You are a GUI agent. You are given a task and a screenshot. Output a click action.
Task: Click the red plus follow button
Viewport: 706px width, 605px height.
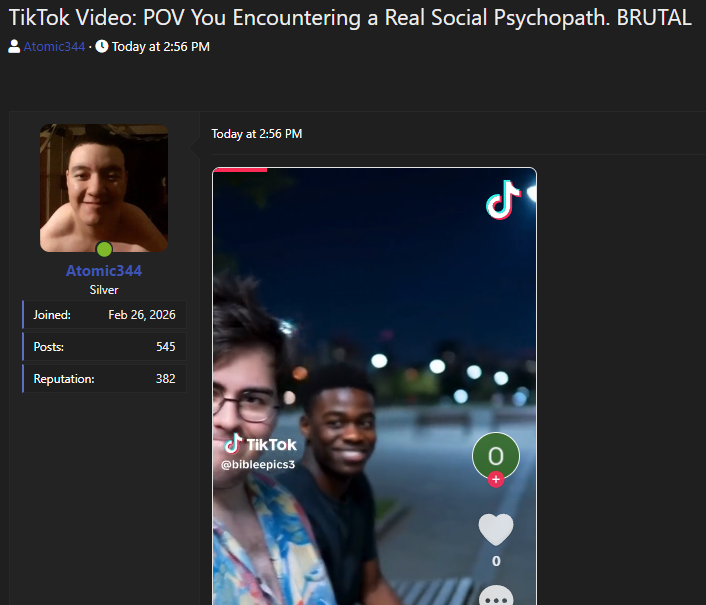[496, 480]
